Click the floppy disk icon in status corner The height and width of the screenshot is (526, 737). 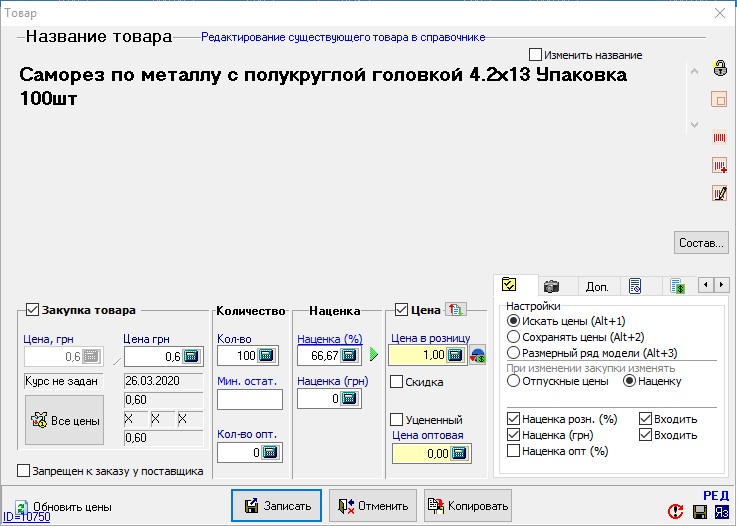pos(700,511)
